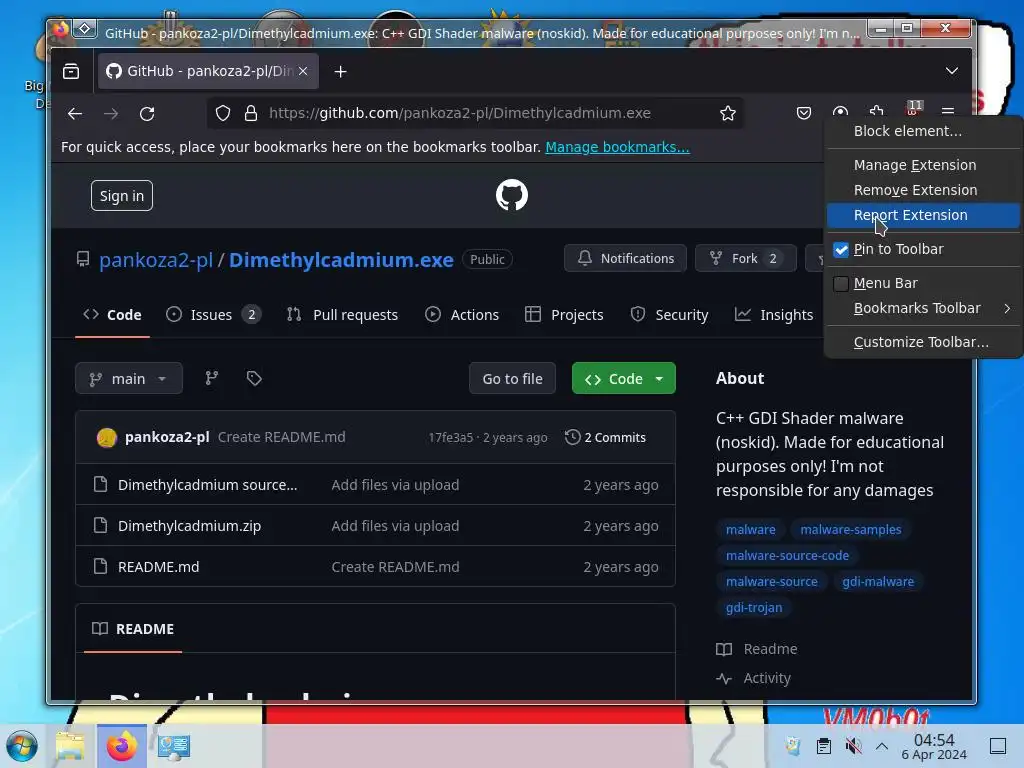Image resolution: width=1024 pixels, height=768 pixels.
Task: Uncheck Pin to Toolbar checkbox
Action: (x=841, y=249)
